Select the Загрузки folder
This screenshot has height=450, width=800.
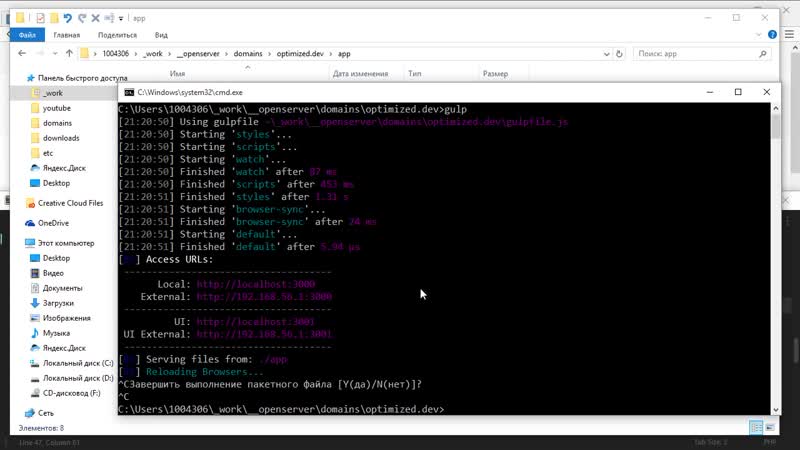pyautogui.click(x=58, y=303)
